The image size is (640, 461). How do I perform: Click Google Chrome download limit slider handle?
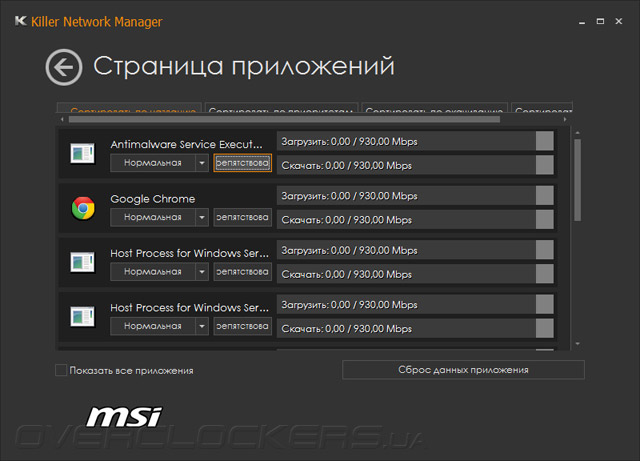click(x=544, y=219)
